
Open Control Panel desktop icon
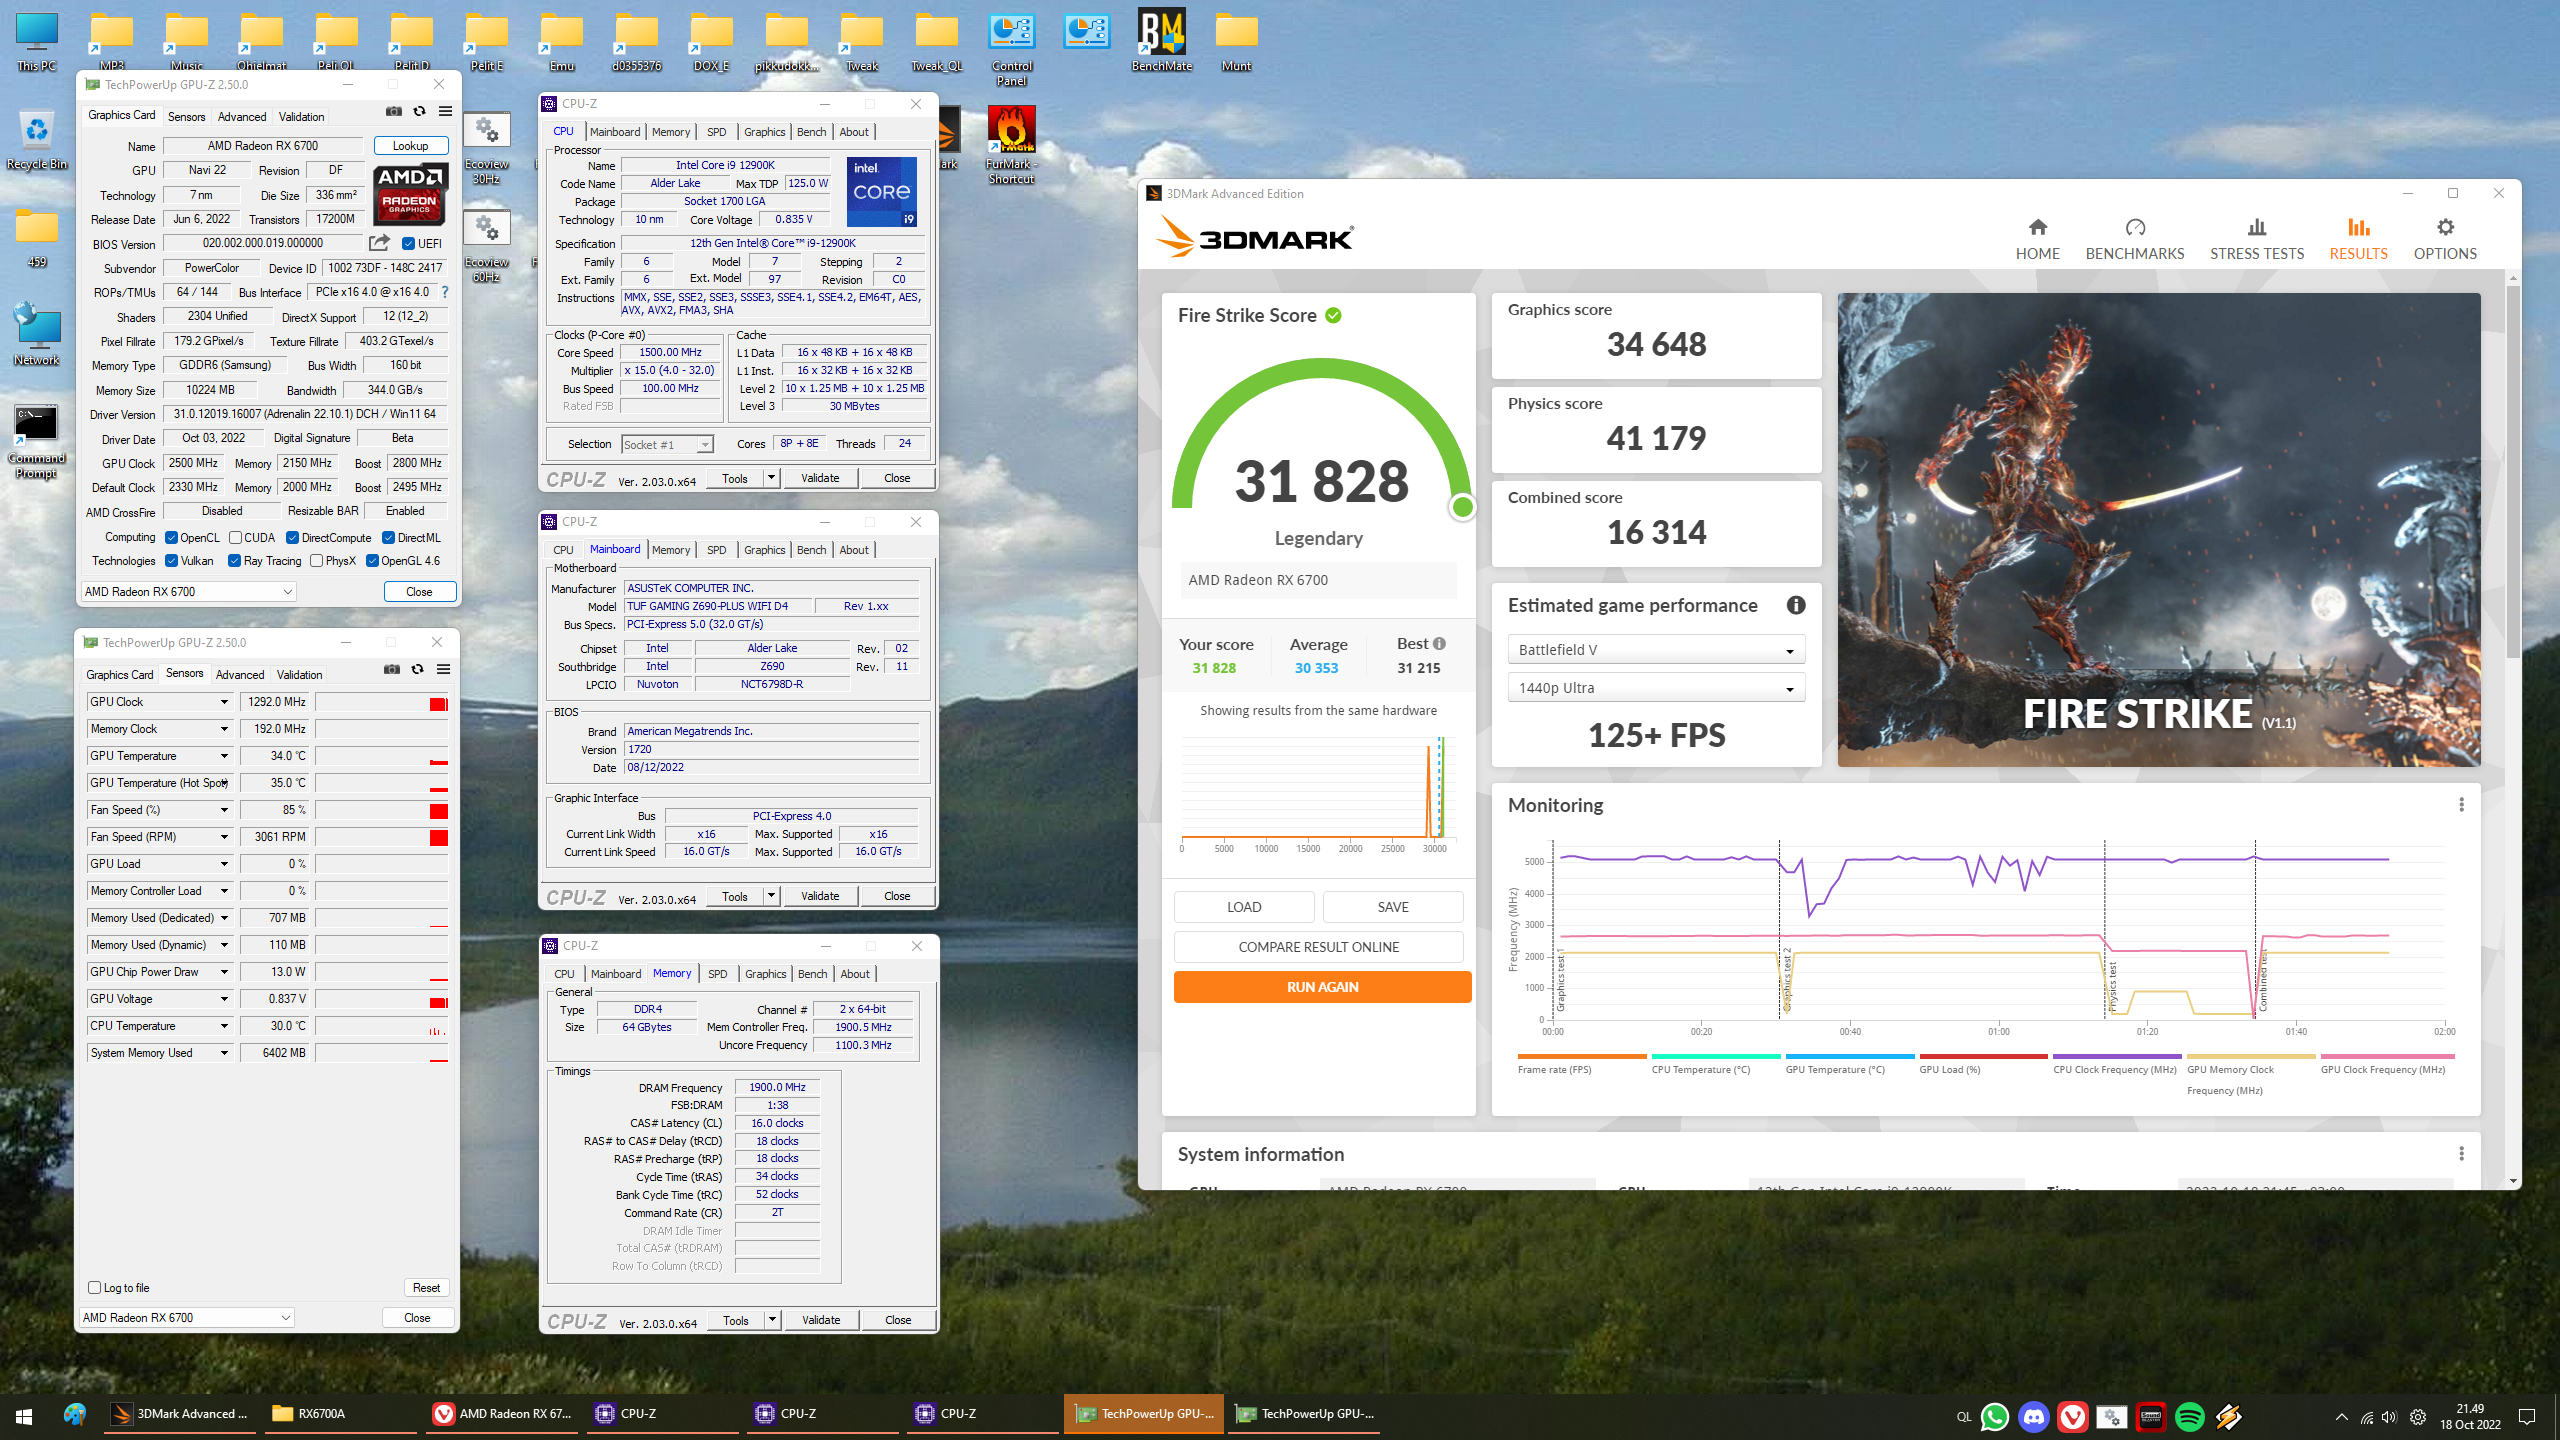point(1011,47)
